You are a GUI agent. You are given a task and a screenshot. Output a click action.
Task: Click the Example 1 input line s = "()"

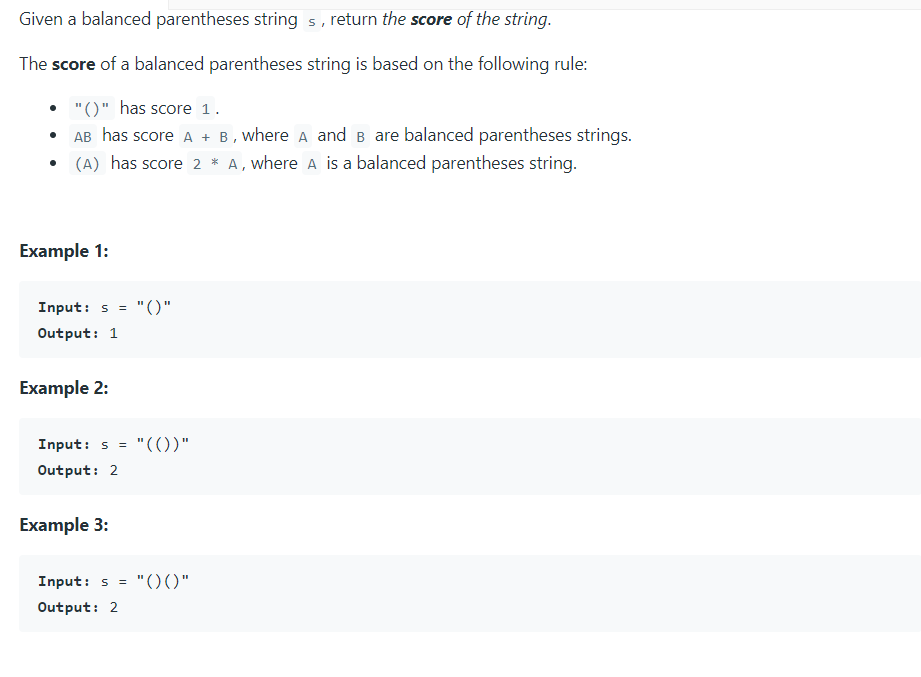pos(105,307)
